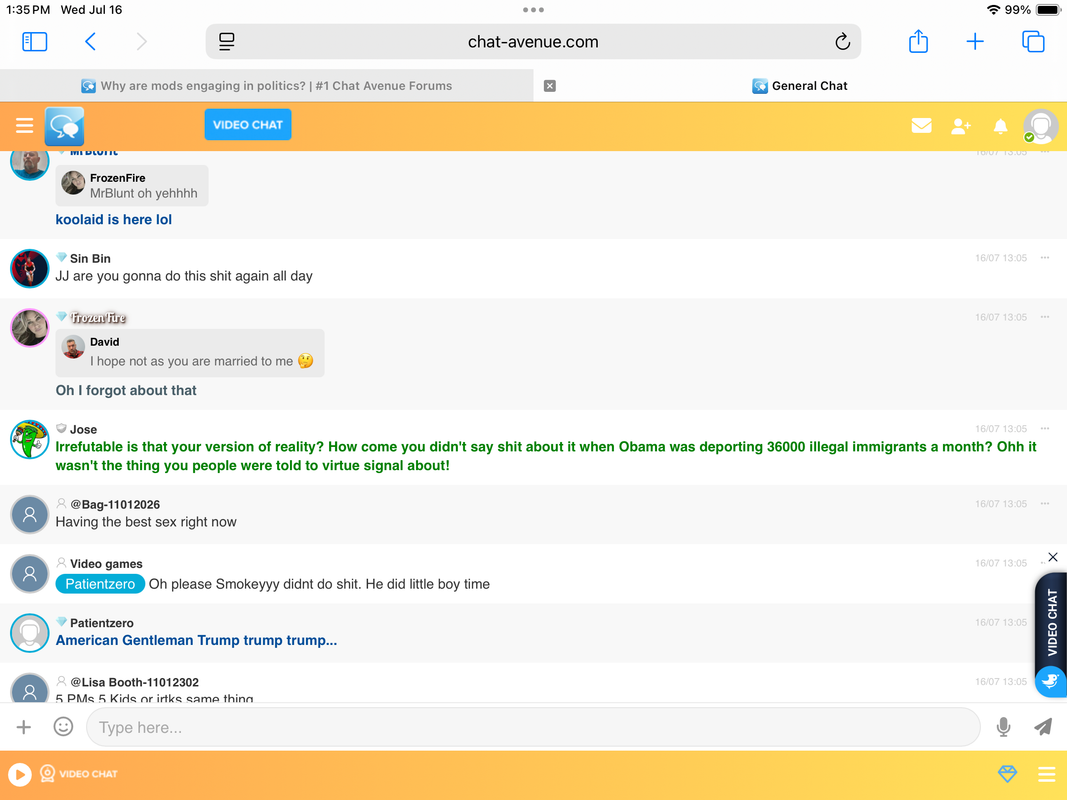This screenshot has width=1067, height=800.
Task: Switch to Why are mods engaging in politics tab
Action: (267, 86)
